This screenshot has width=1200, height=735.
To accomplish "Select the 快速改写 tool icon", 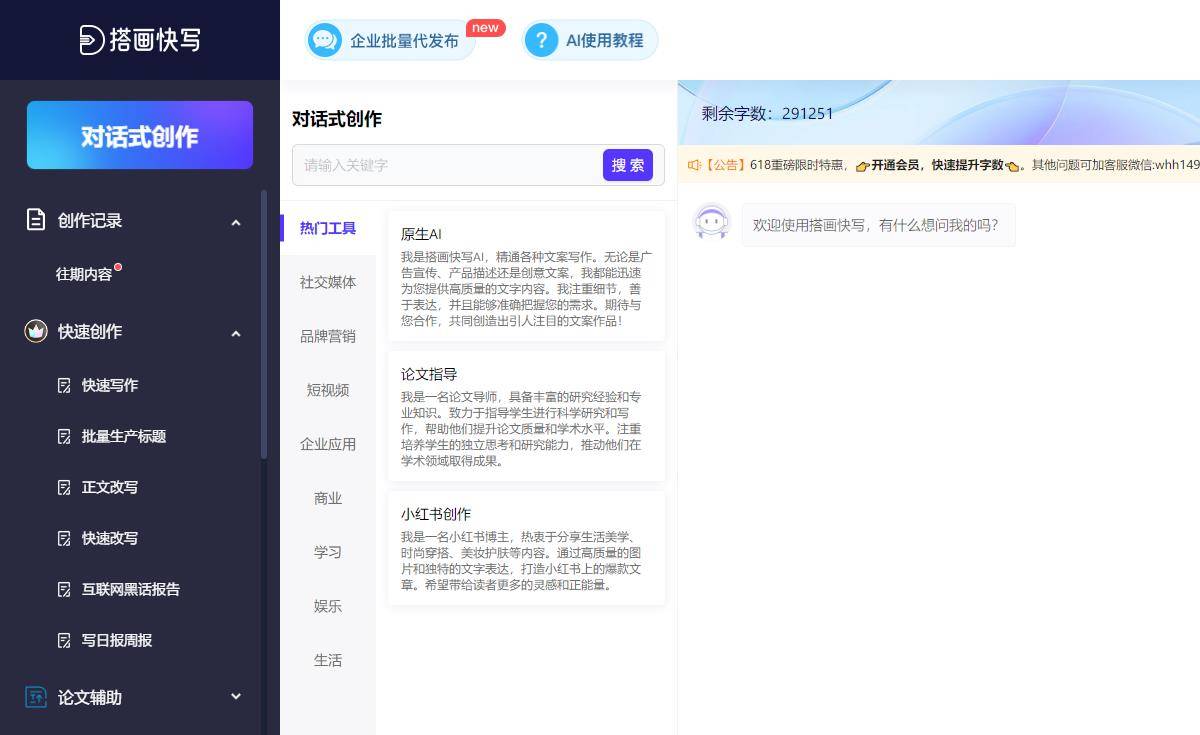I will [62, 538].
